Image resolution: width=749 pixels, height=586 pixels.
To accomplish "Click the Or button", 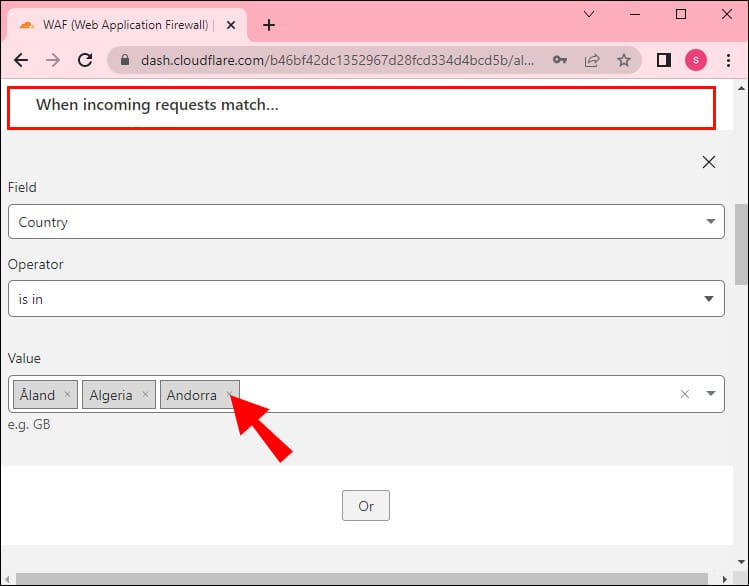I will [365, 506].
